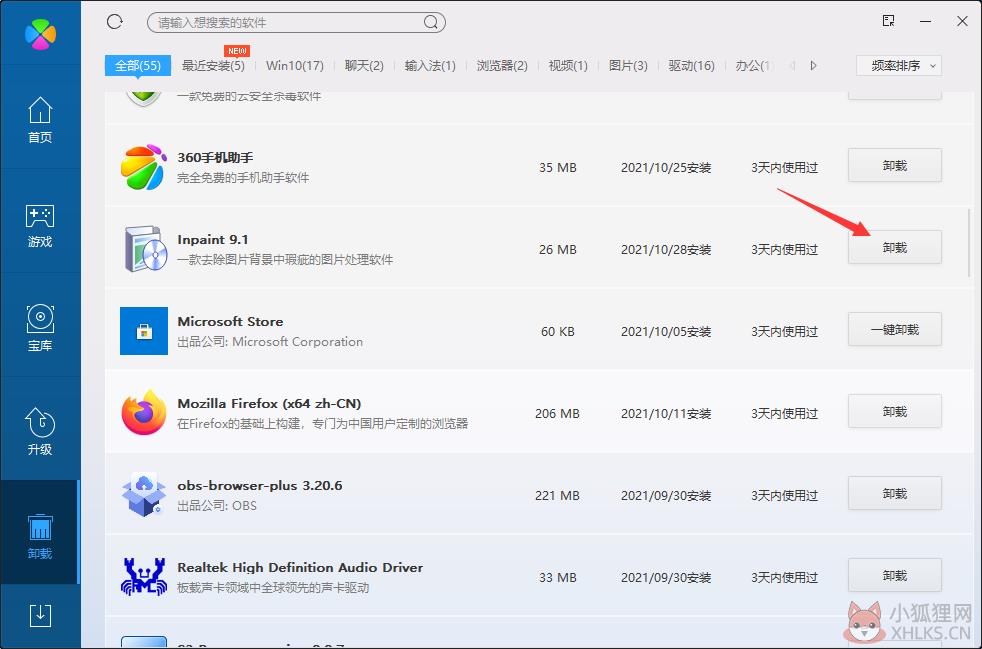Open the 升级 upgrade section
This screenshot has width=982, height=649.
point(40,432)
